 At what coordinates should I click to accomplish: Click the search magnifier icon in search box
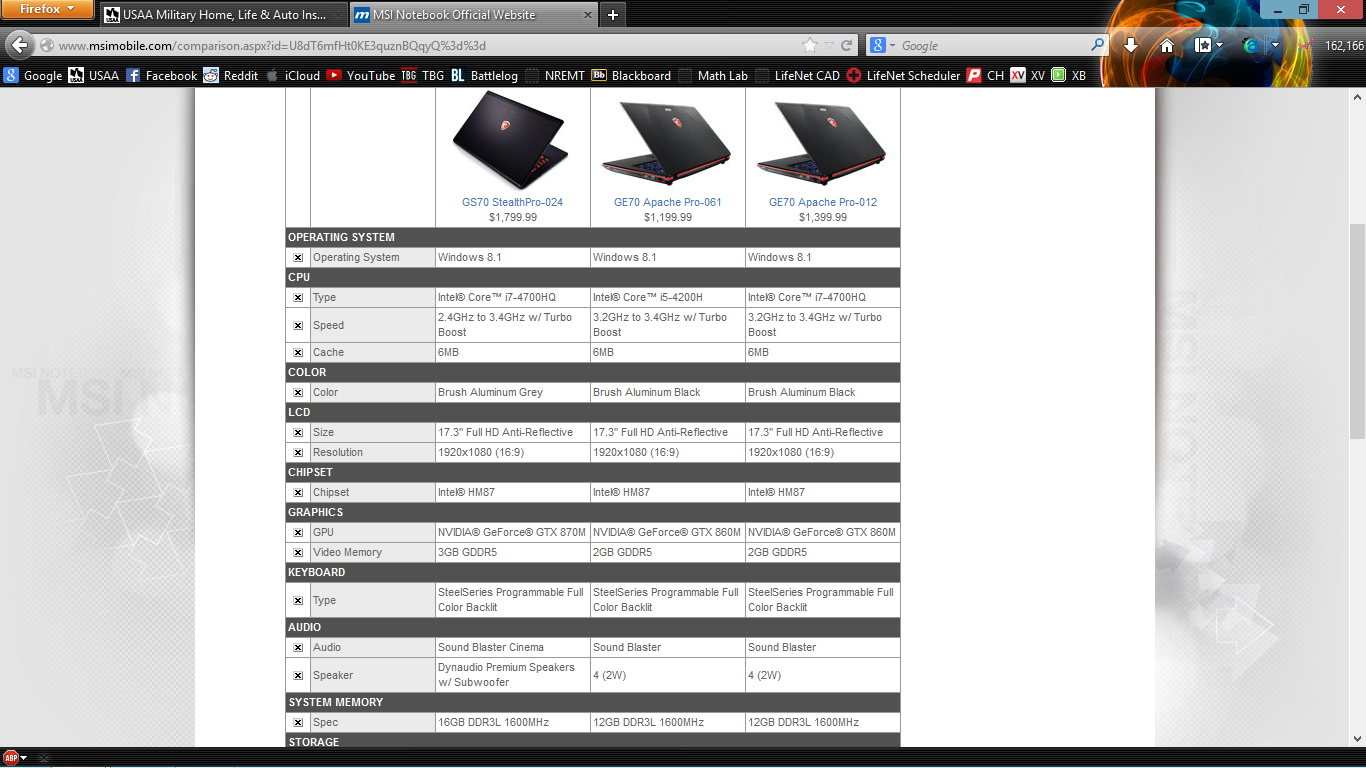coord(1097,45)
